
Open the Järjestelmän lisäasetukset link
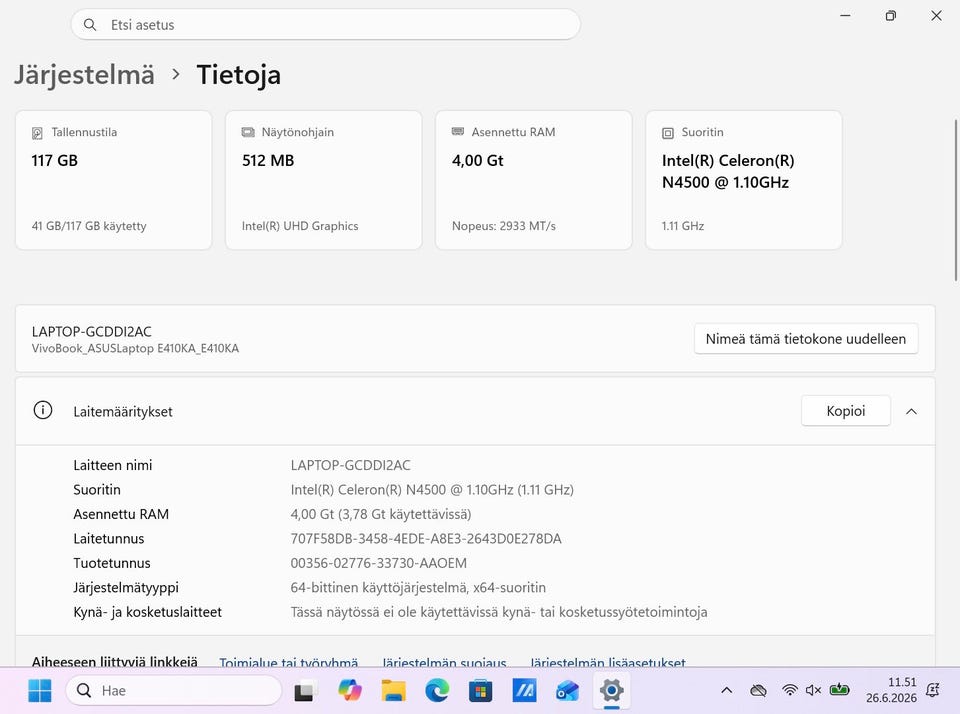click(607, 662)
